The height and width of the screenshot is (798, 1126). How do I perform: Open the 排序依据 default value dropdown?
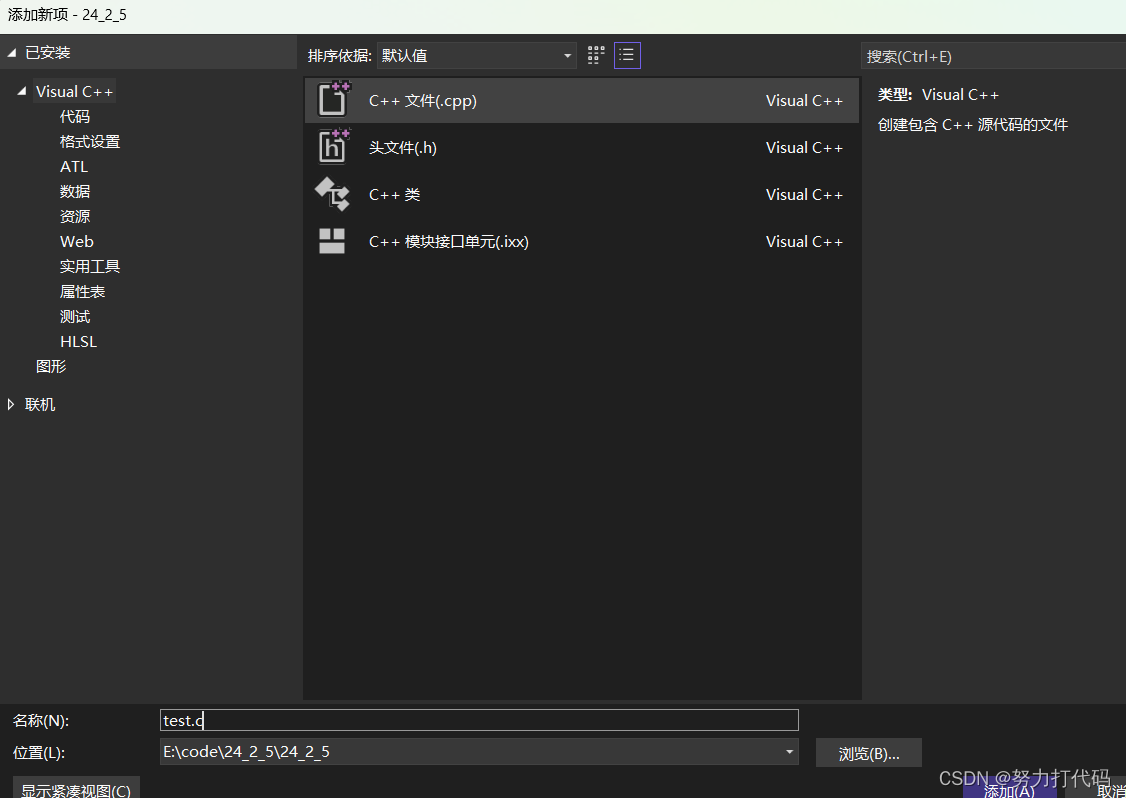point(566,55)
